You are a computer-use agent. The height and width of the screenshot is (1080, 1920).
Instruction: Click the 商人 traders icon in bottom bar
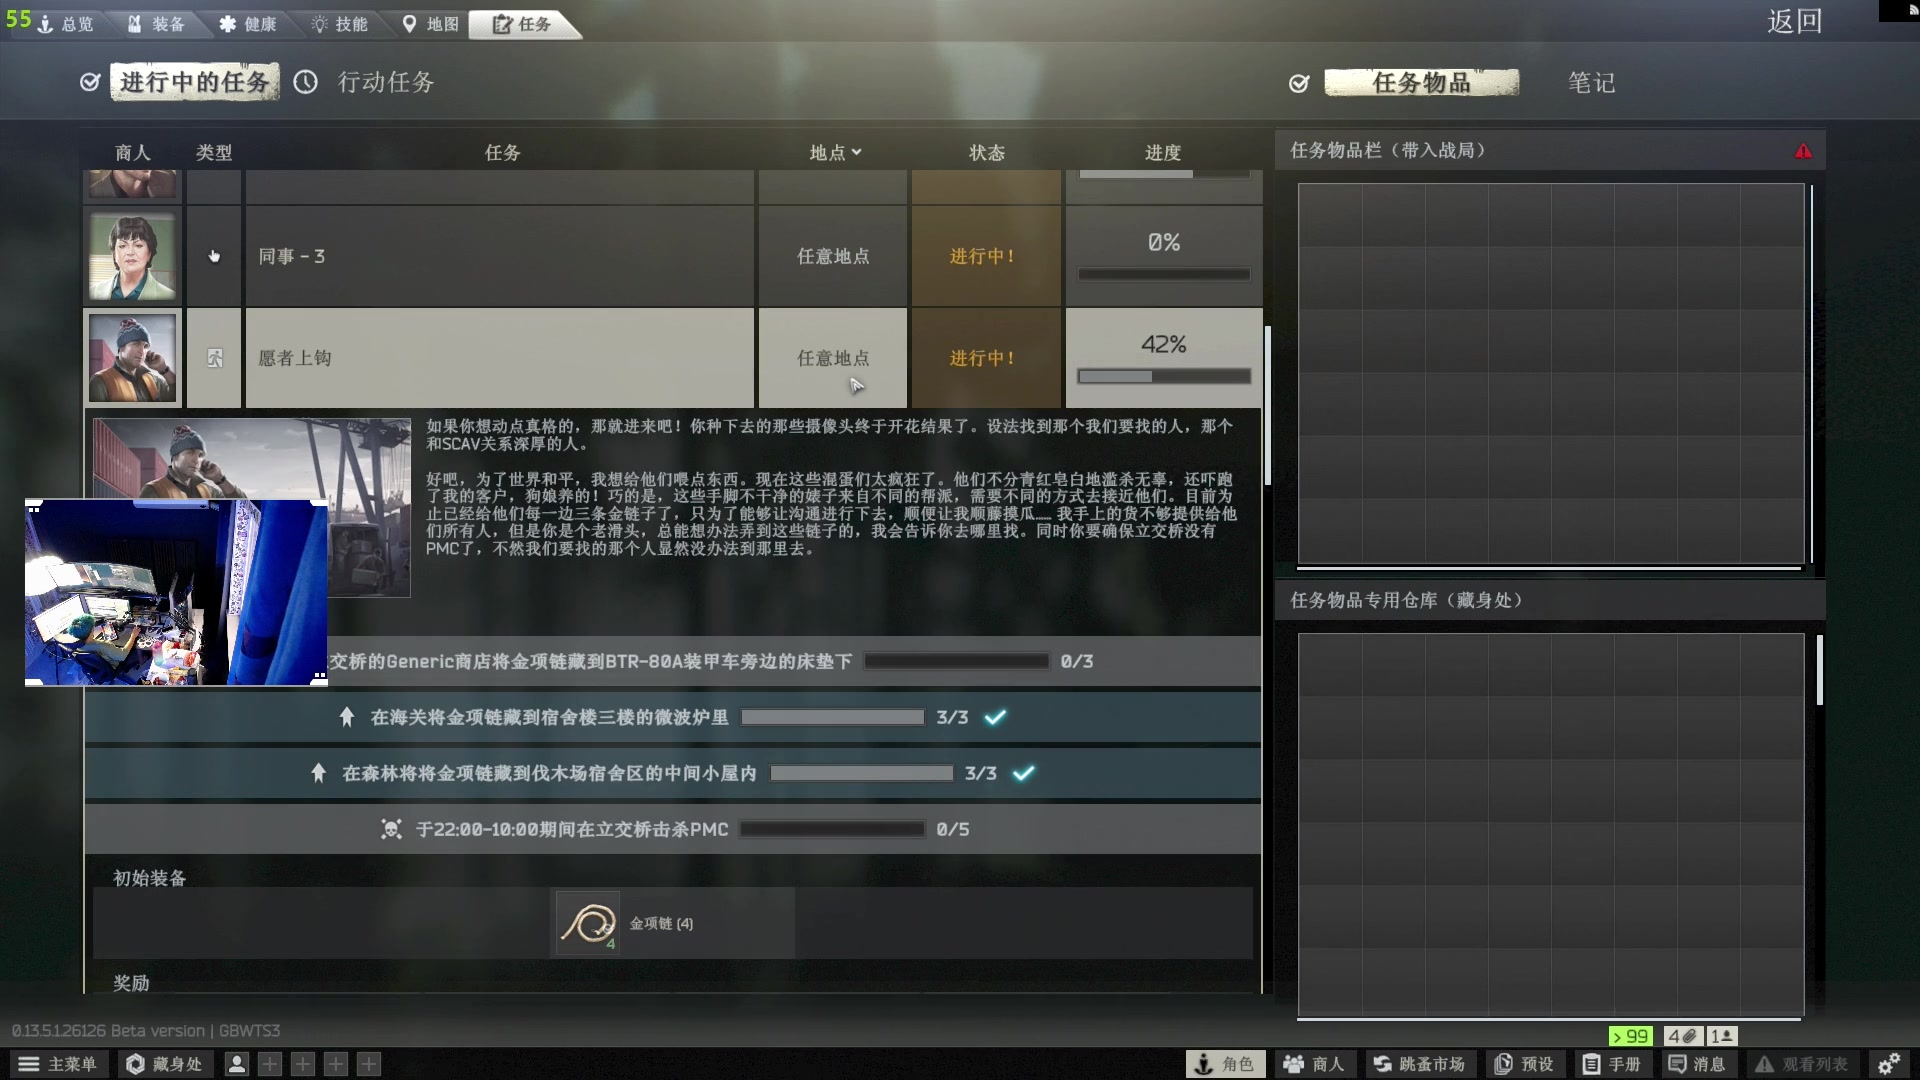point(1313,1064)
